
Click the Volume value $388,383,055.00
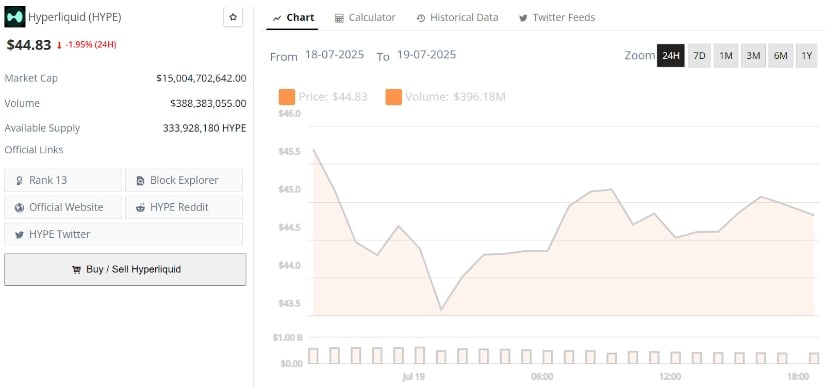click(x=208, y=104)
